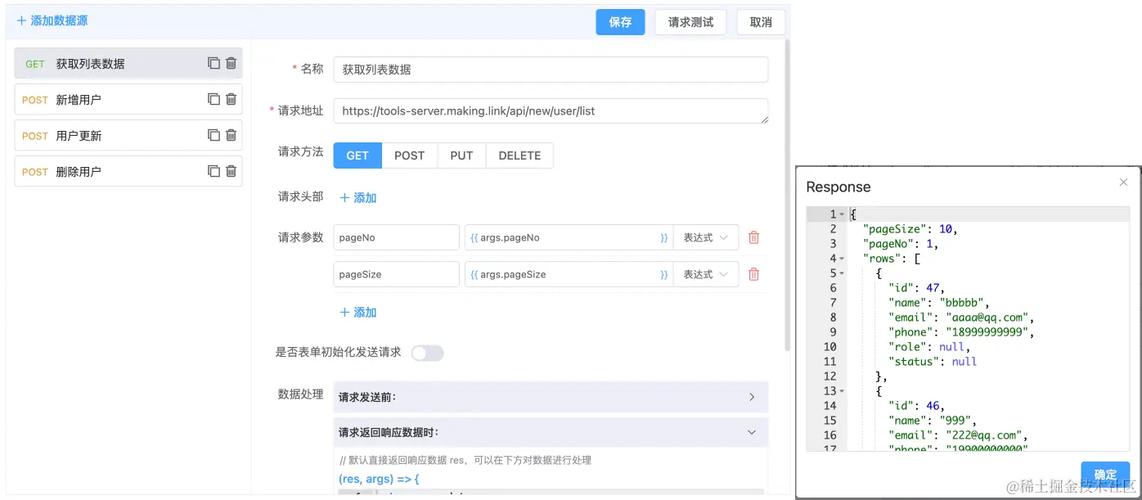This screenshot has width=1142, height=500.
Task: Select 获取列表数据 in data source list
Action: click(x=128, y=63)
